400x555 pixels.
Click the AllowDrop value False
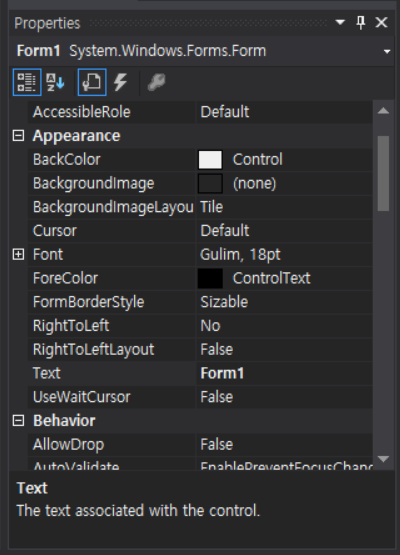217,445
